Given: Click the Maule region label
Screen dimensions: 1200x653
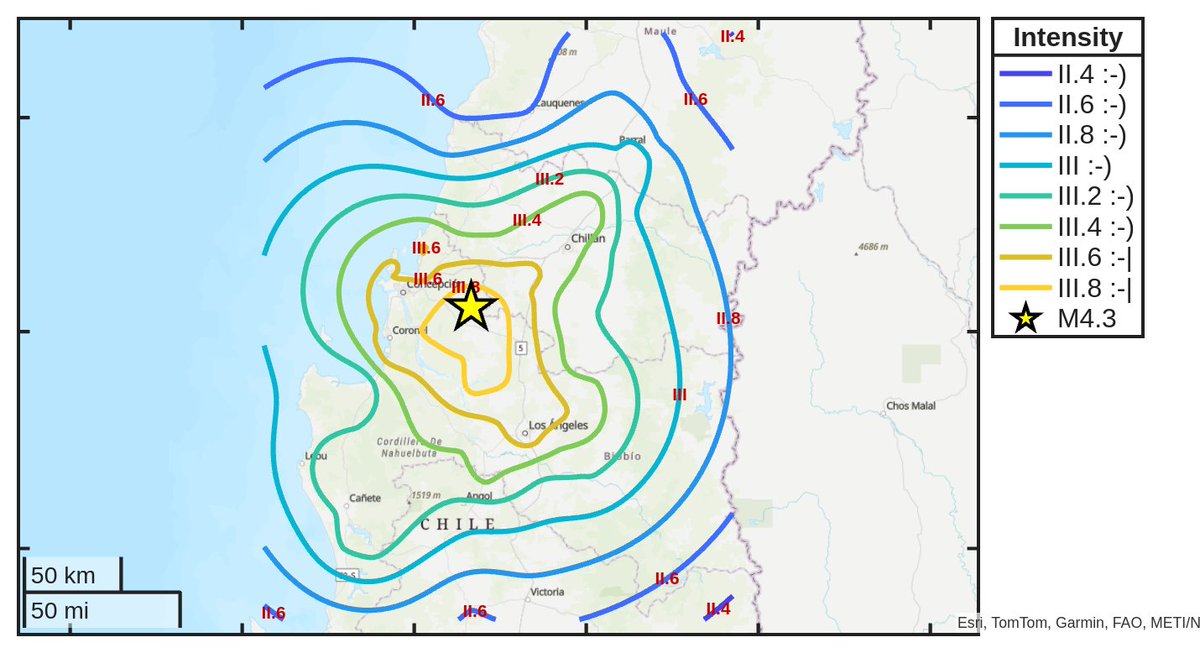Looking at the screenshot, I should point(660,31).
